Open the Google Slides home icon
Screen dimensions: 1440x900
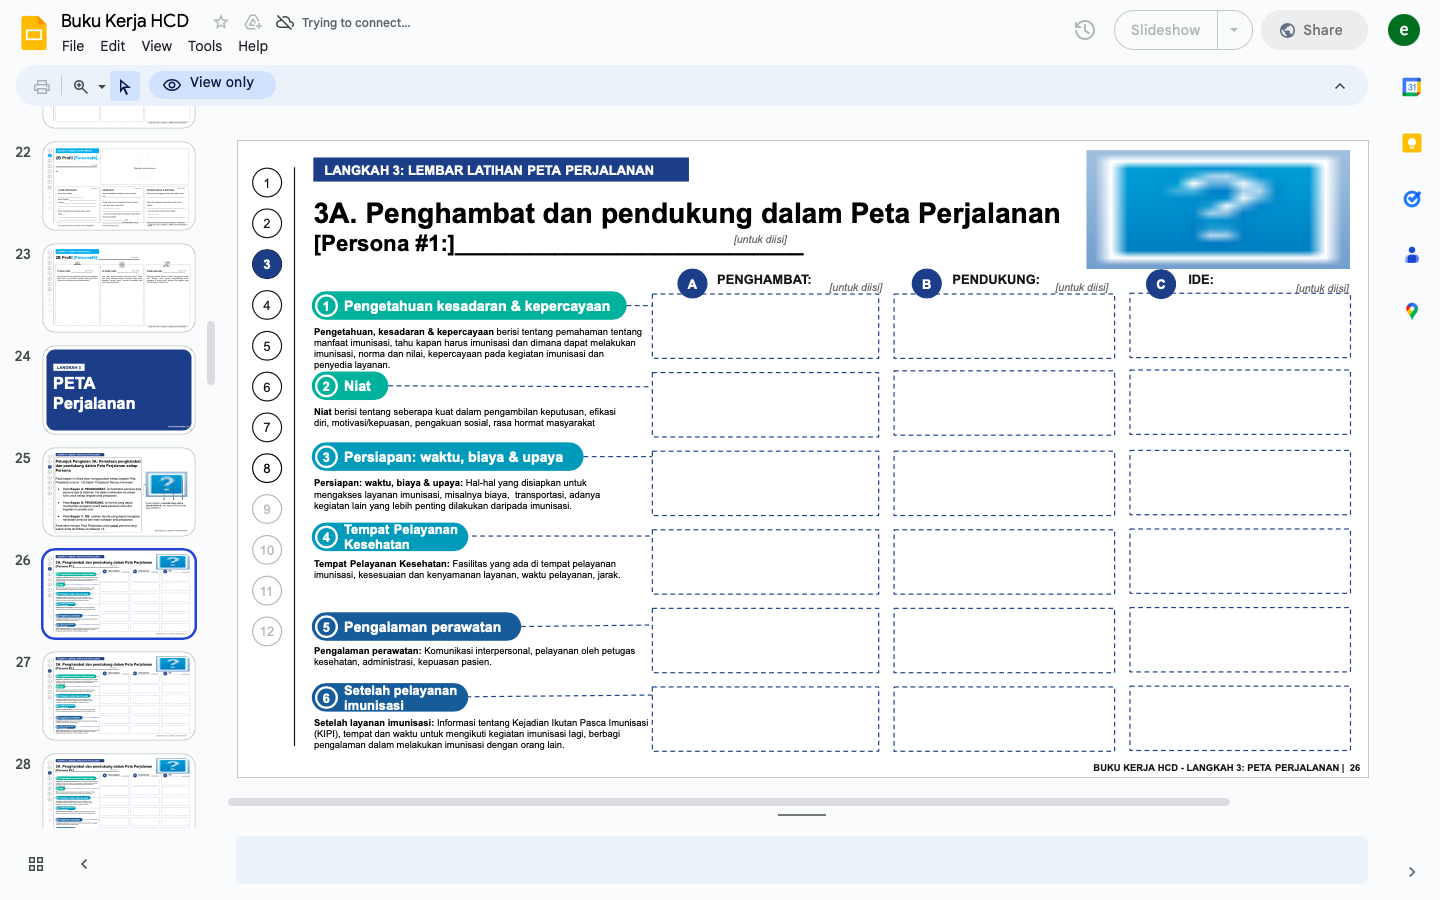coord(34,33)
